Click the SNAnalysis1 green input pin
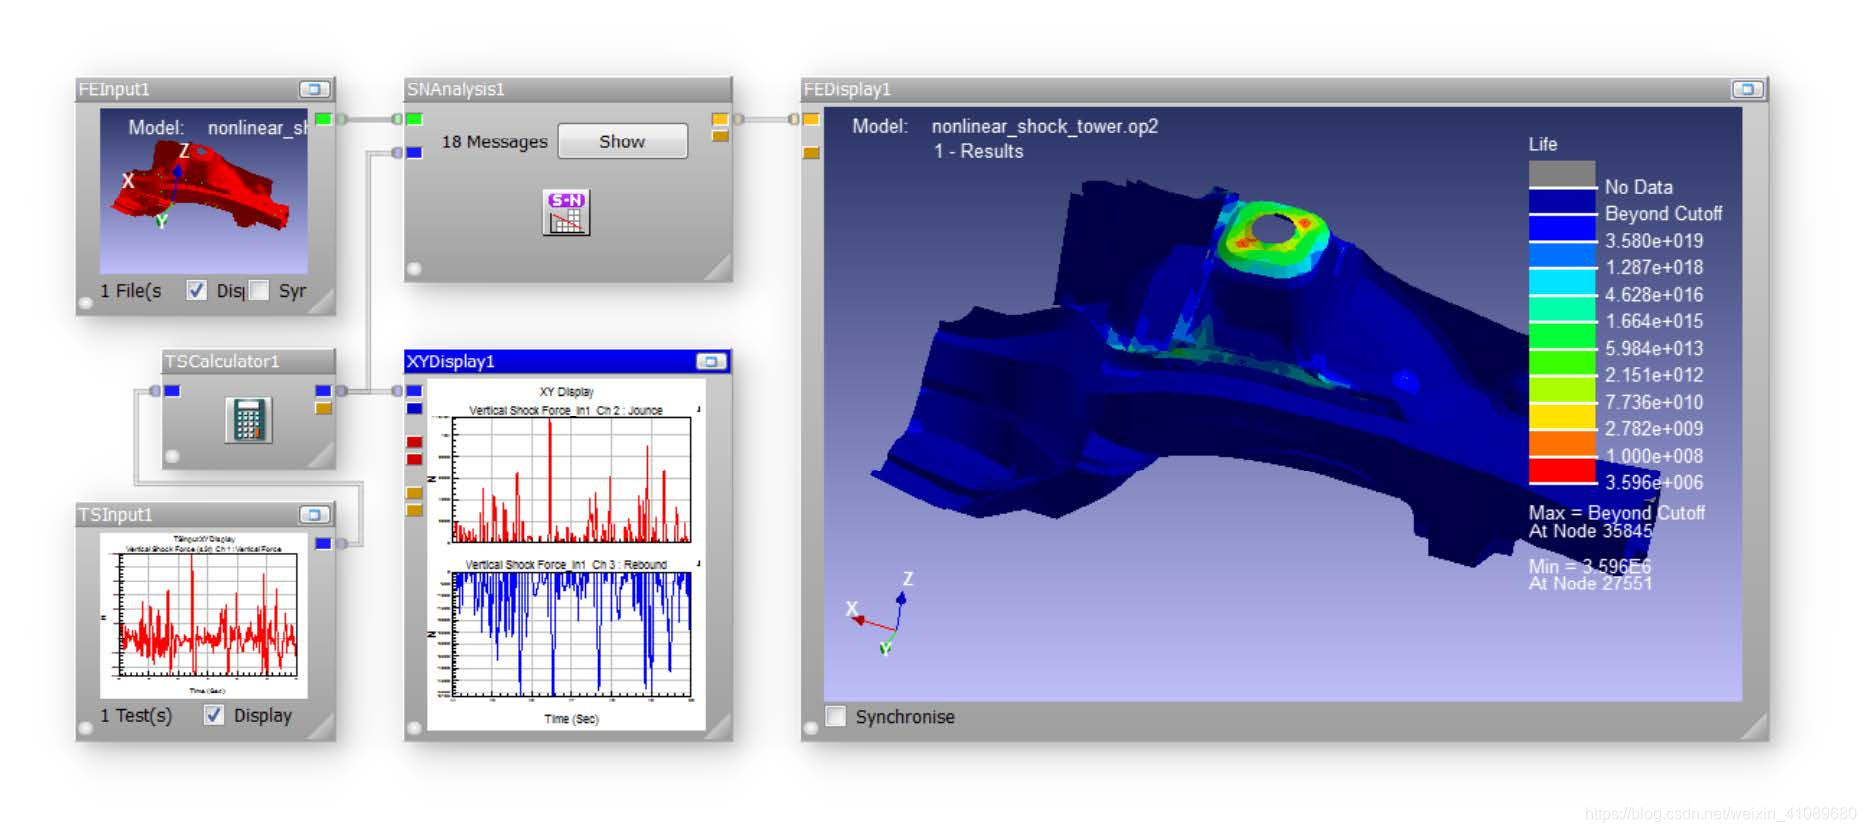Screen dimensions: 1866x832 414,119
